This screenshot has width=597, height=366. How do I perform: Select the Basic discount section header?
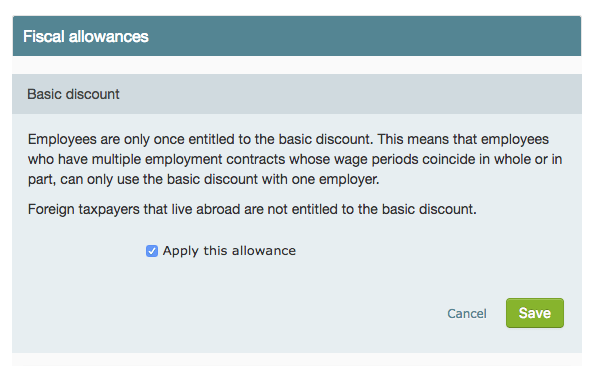pos(73,94)
